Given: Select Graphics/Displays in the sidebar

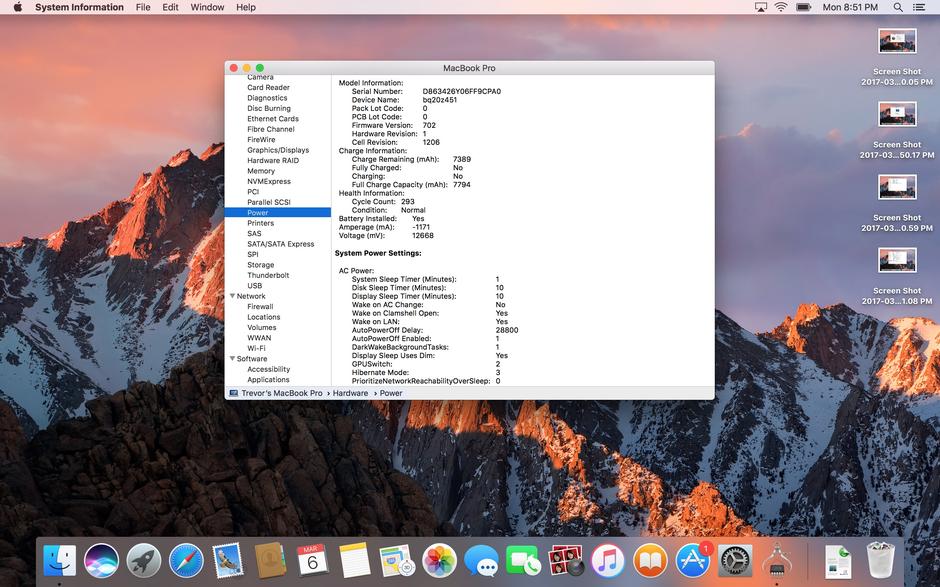Looking at the screenshot, I should pyautogui.click(x=278, y=150).
